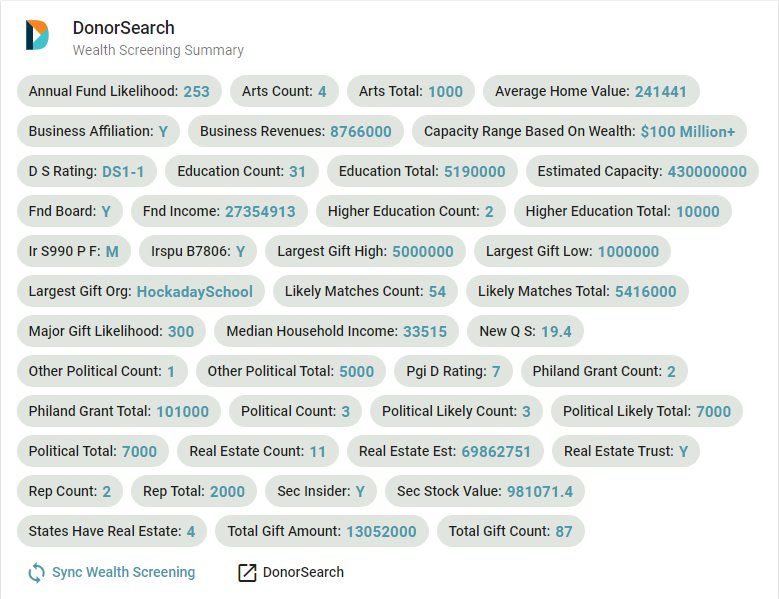
Task: Select the Average Home Value chip
Action: coord(590,91)
